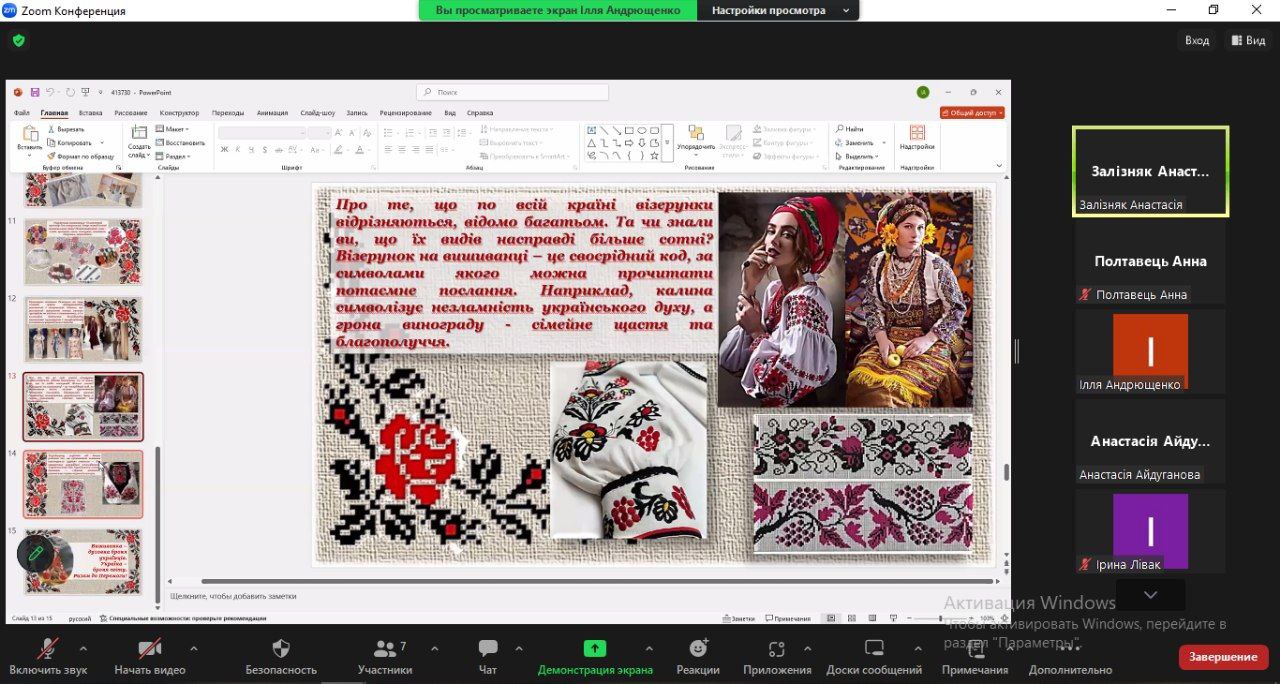Open the Дополнительно more menu
This screenshot has height=684, width=1280.
[x=1070, y=655]
